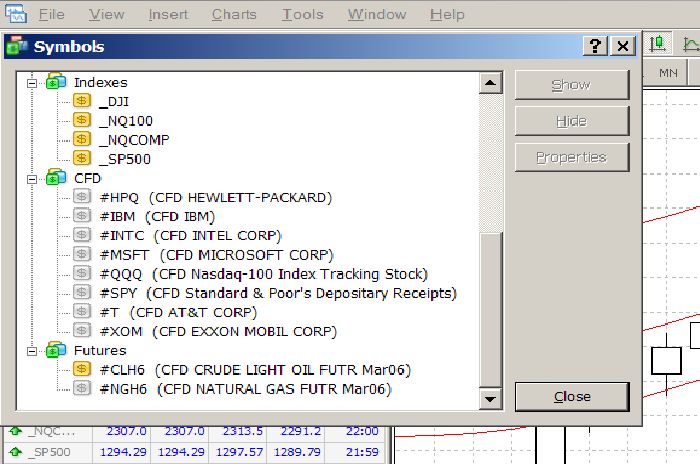
Task: Click the 21:59 time cell
Action: point(362,452)
